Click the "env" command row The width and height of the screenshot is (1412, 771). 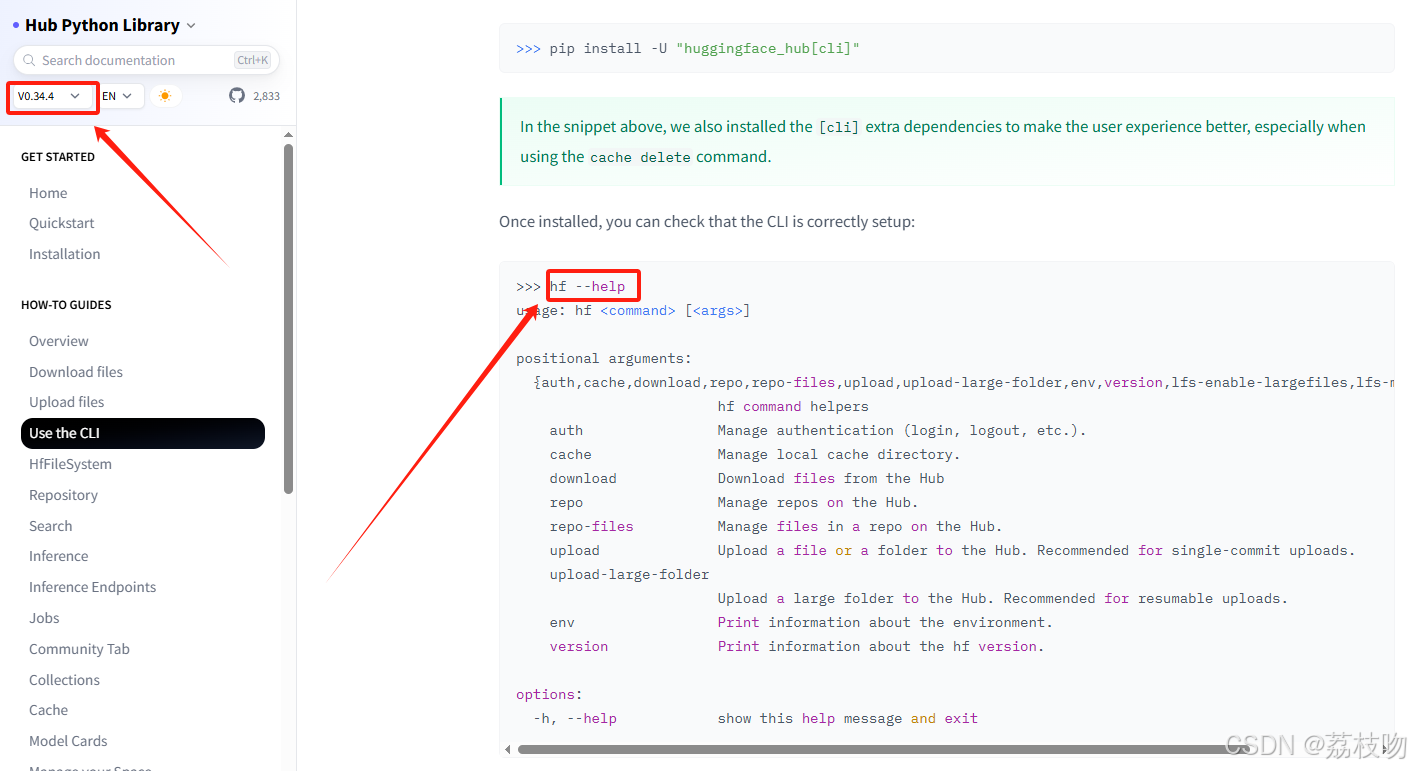(x=801, y=622)
